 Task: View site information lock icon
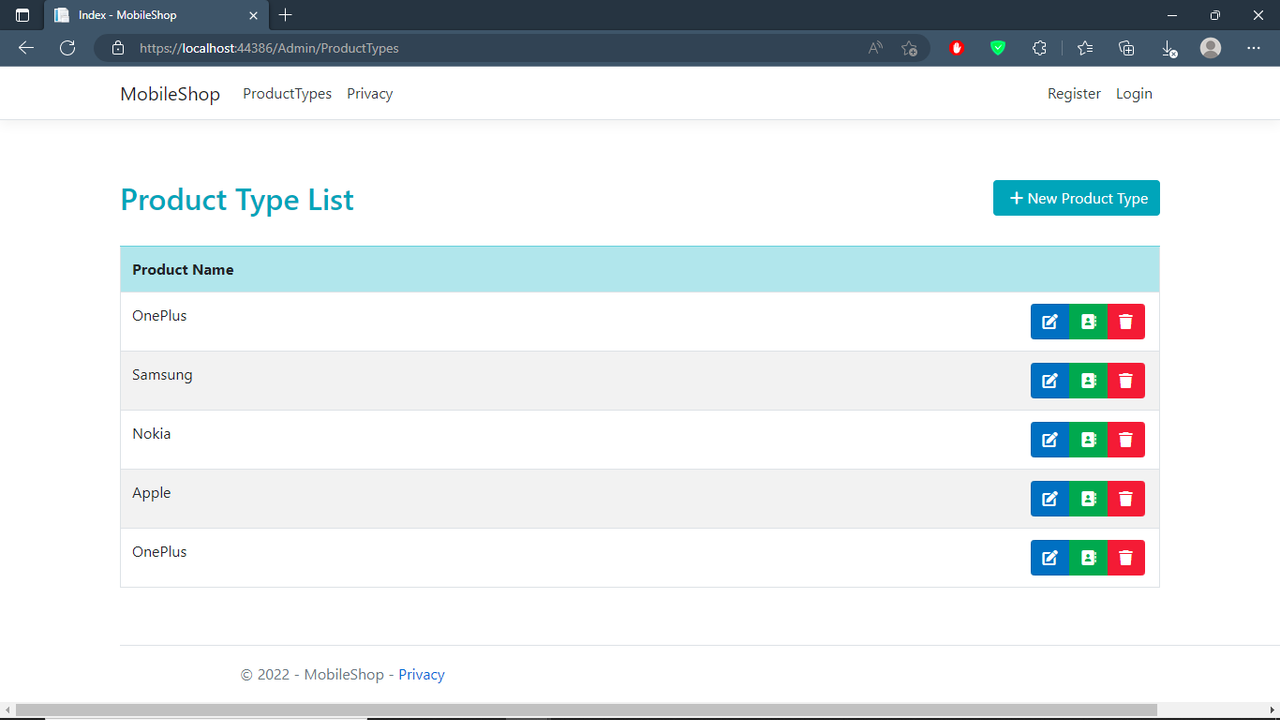tap(118, 48)
